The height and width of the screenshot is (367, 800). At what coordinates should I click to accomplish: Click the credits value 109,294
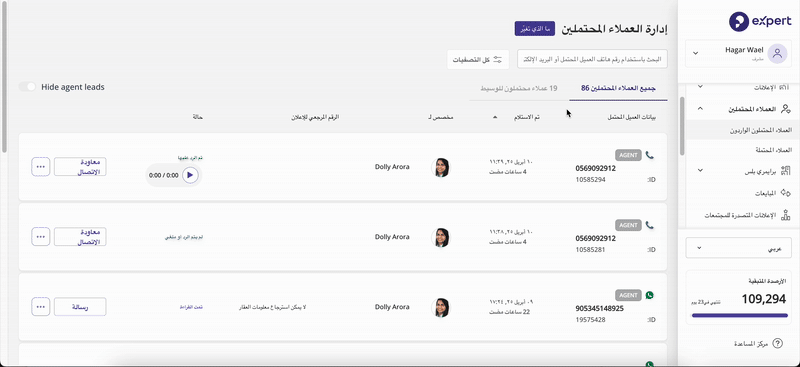click(x=763, y=300)
